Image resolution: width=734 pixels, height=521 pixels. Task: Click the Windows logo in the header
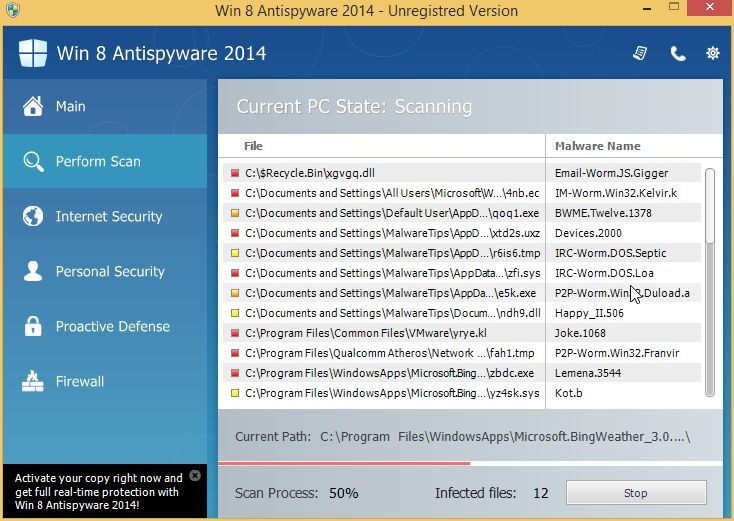(x=33, y=53)
